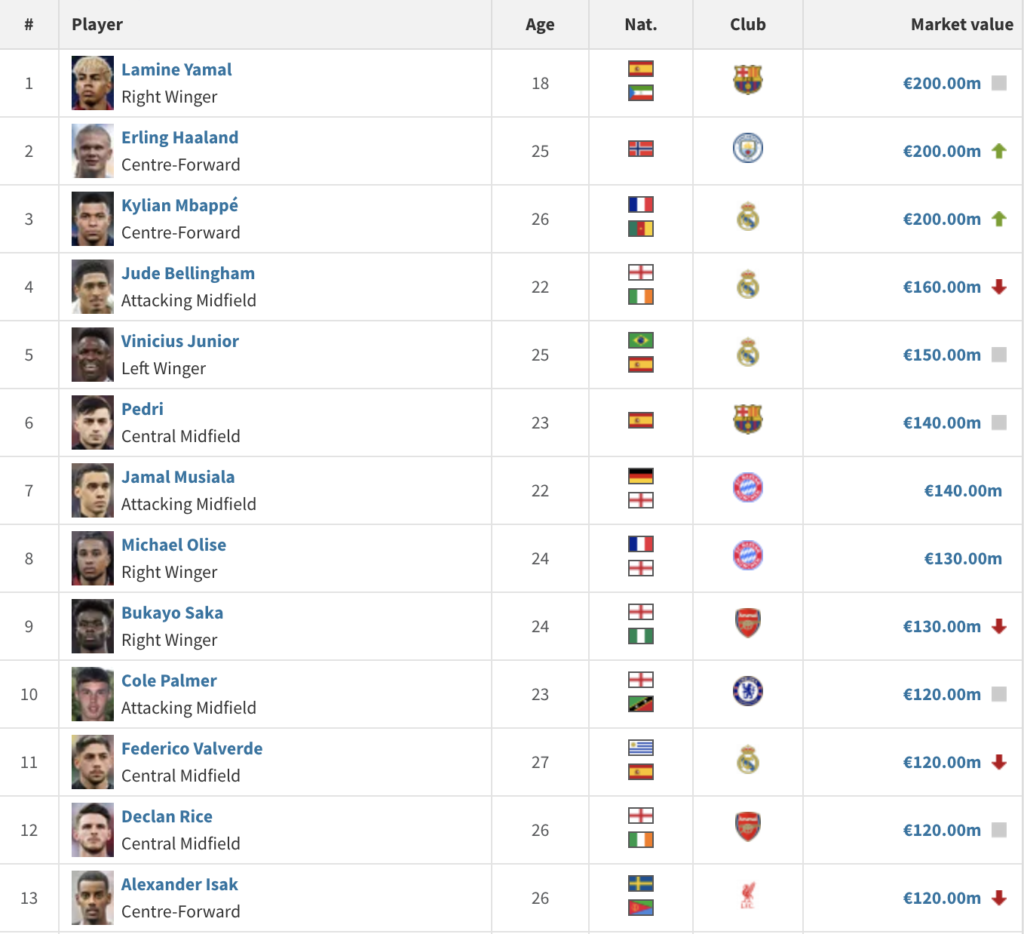Screen dimensions: 1024x934
Task: Click Norway flag in Erling Haaland row
Action: coord(640,149)
